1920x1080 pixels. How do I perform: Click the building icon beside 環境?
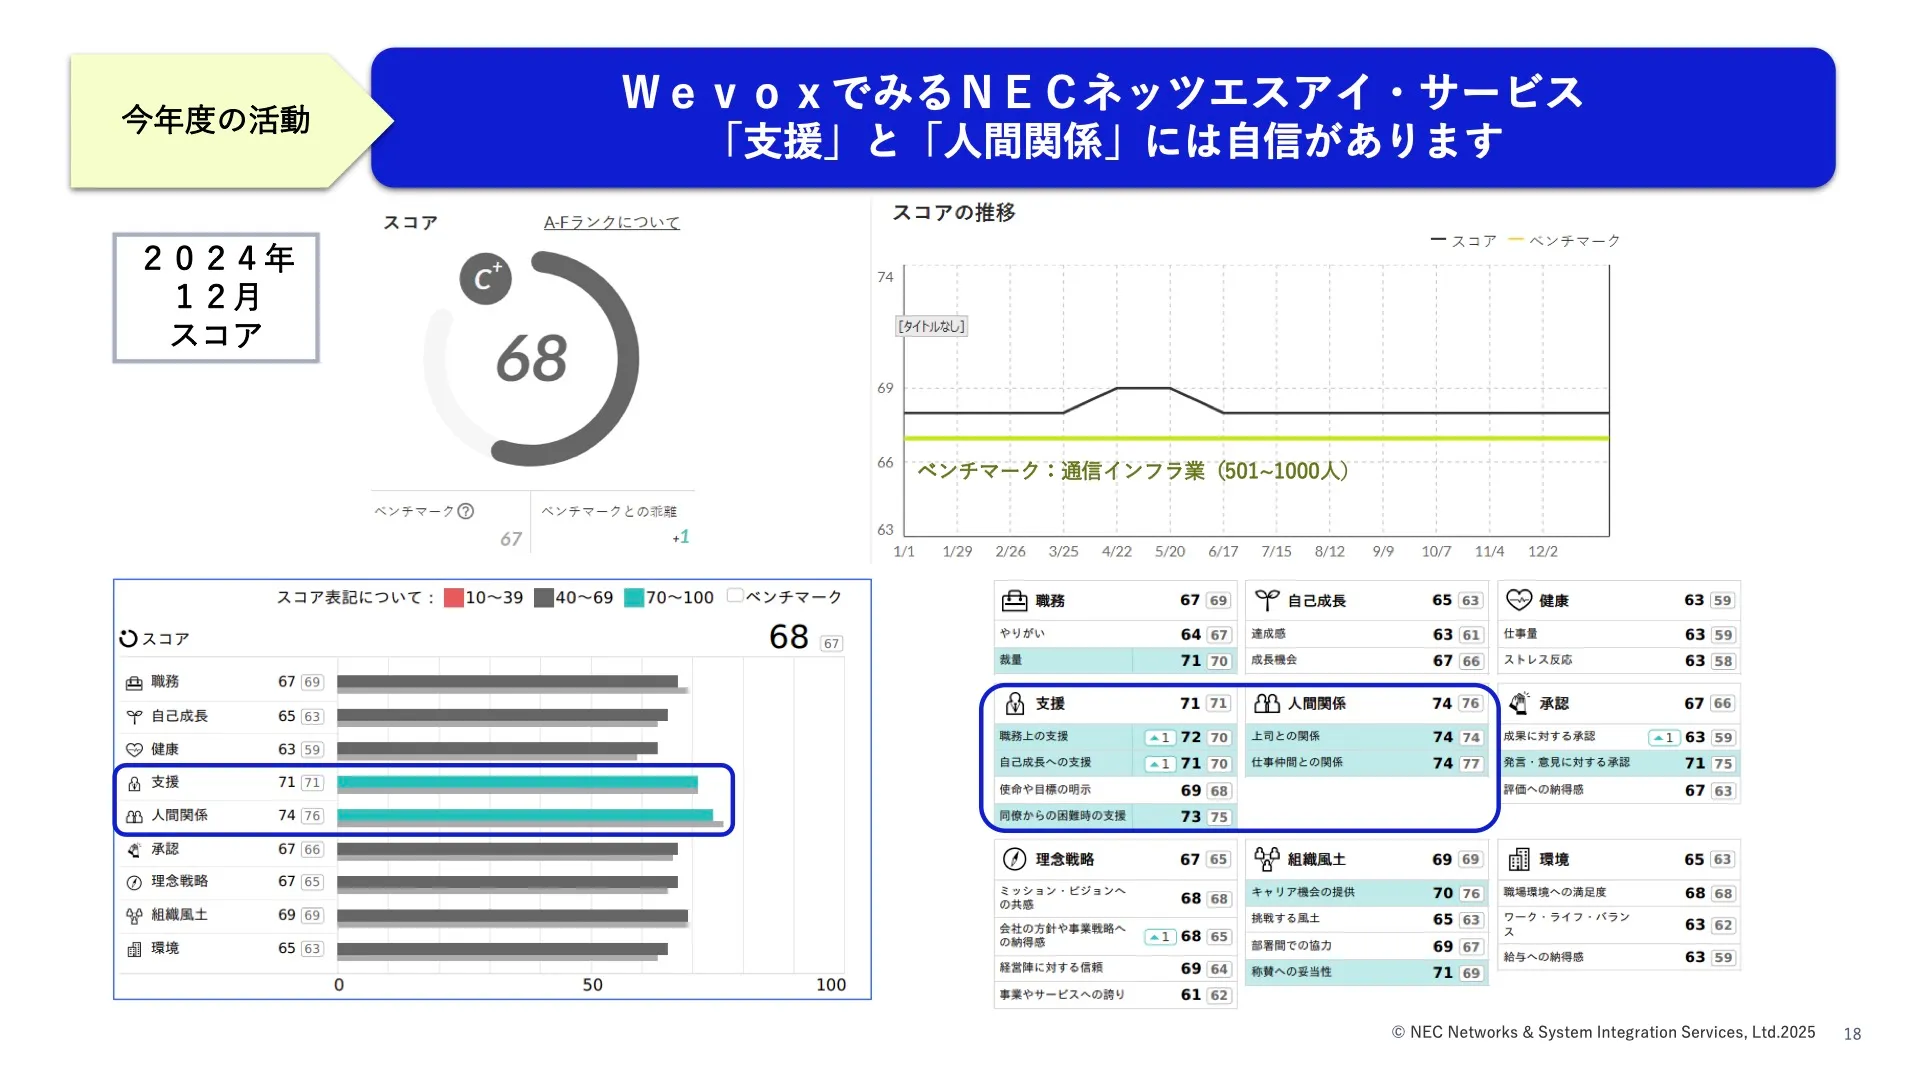pos(1518,859)
